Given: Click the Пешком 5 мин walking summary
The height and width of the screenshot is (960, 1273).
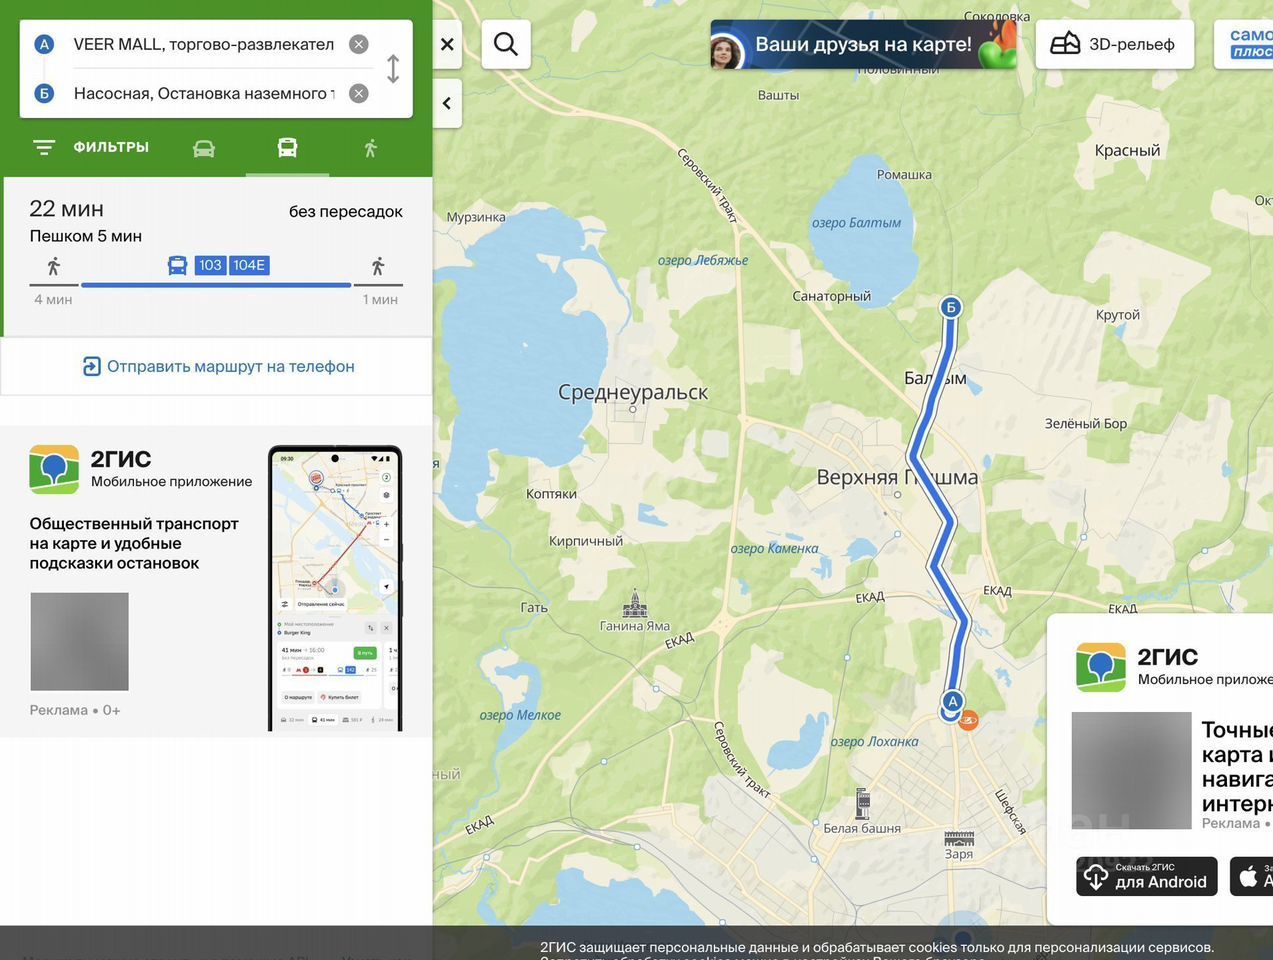Looking at the screenshot, I should (86, 236).
